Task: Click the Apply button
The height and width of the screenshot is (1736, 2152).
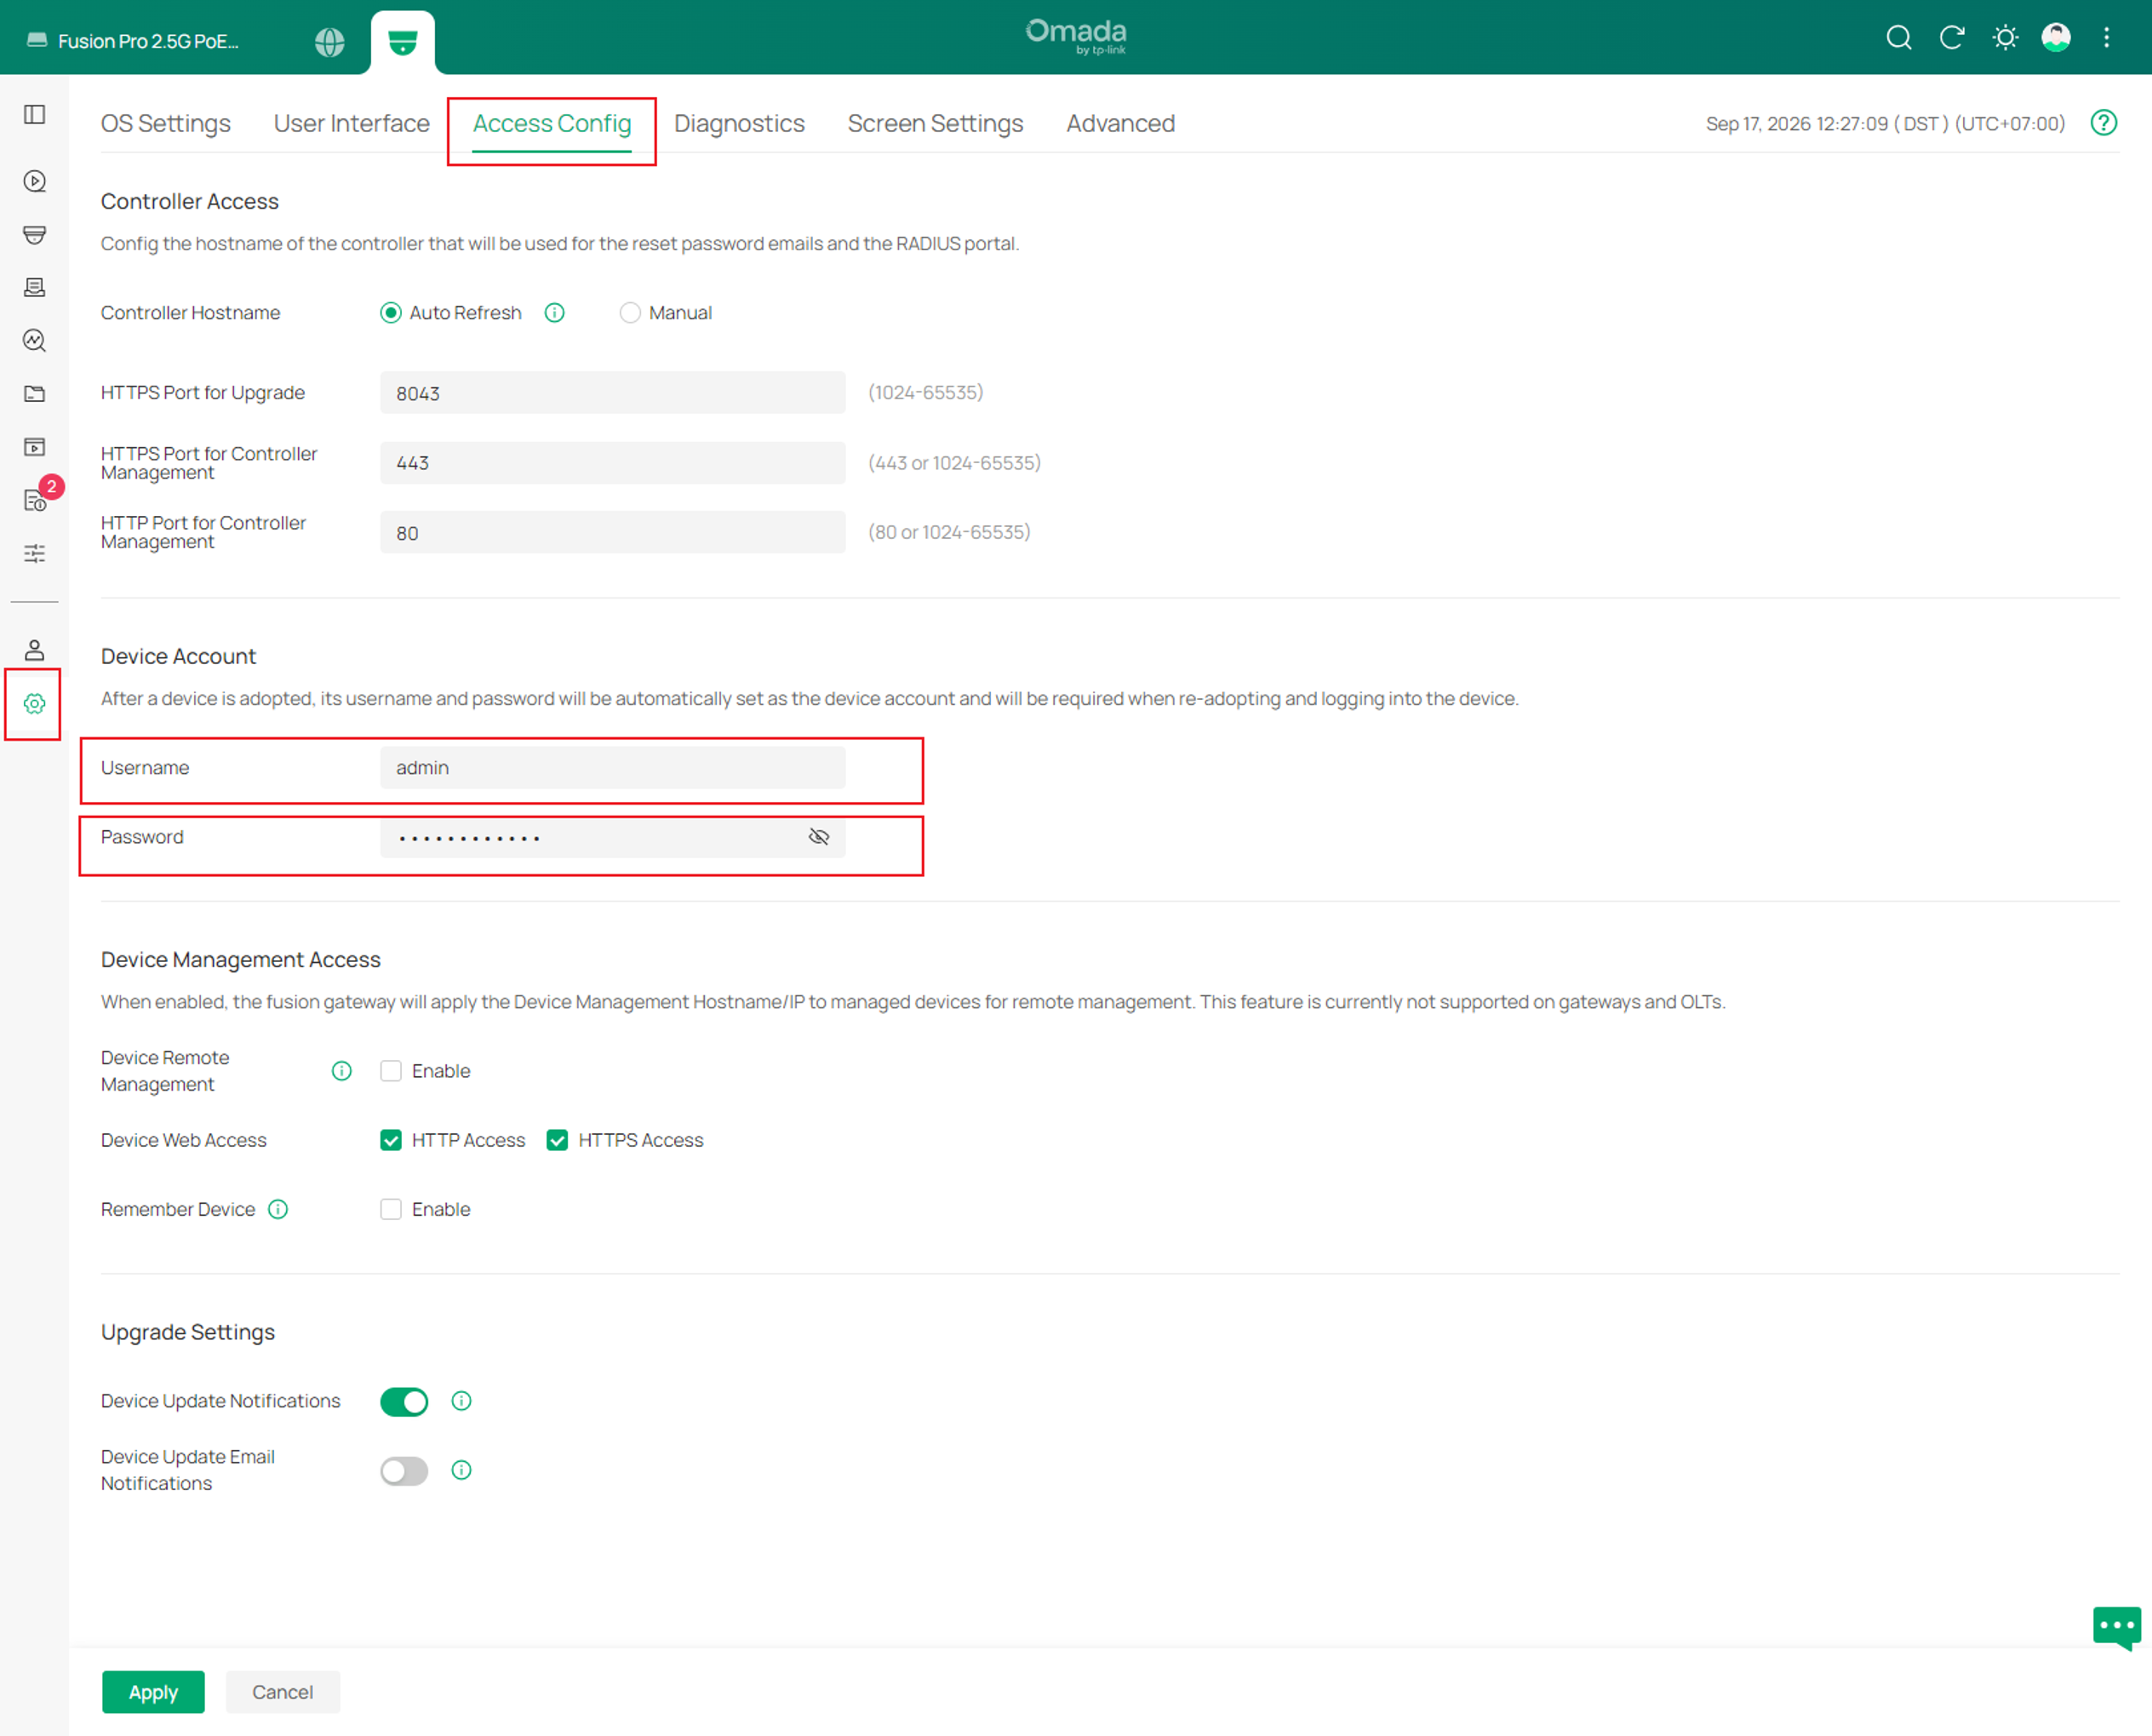Action: (x=153, y=1692)
